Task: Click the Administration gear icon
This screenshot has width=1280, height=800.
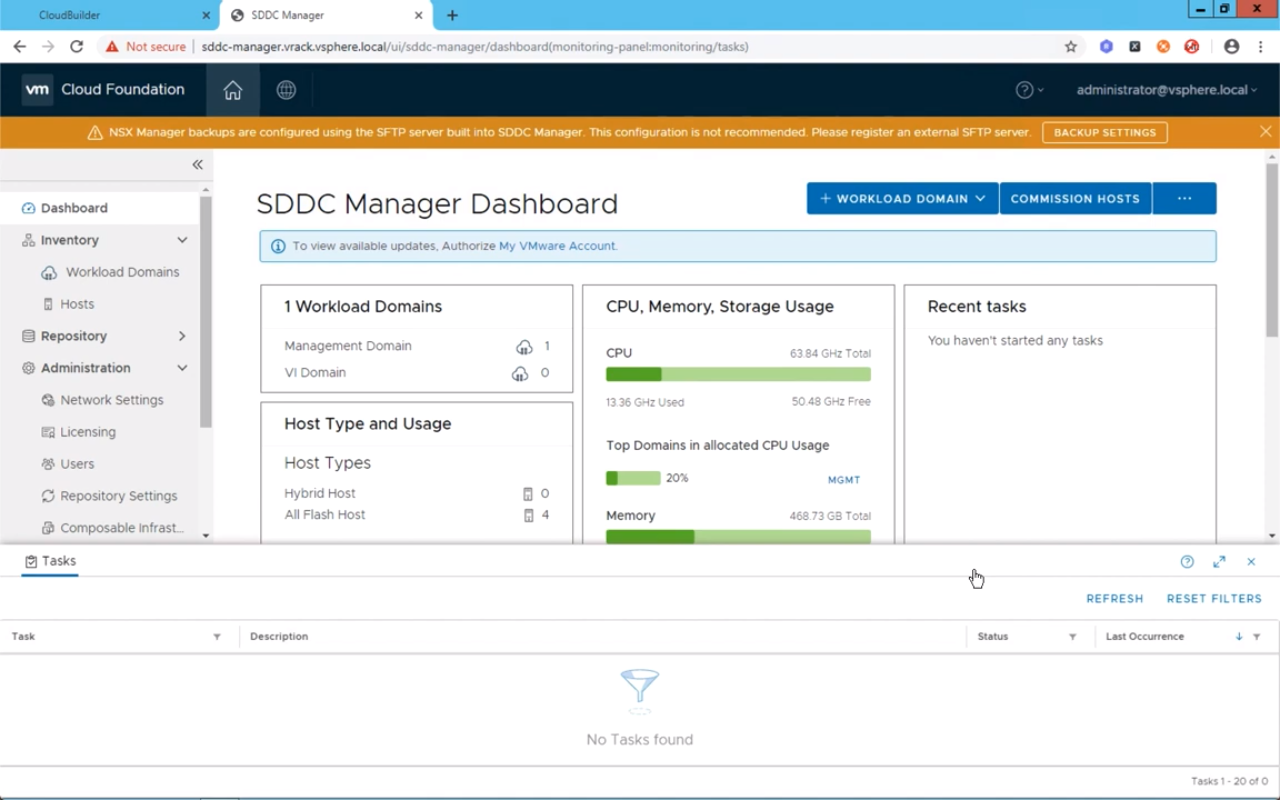Action: [x=28, y=368]
